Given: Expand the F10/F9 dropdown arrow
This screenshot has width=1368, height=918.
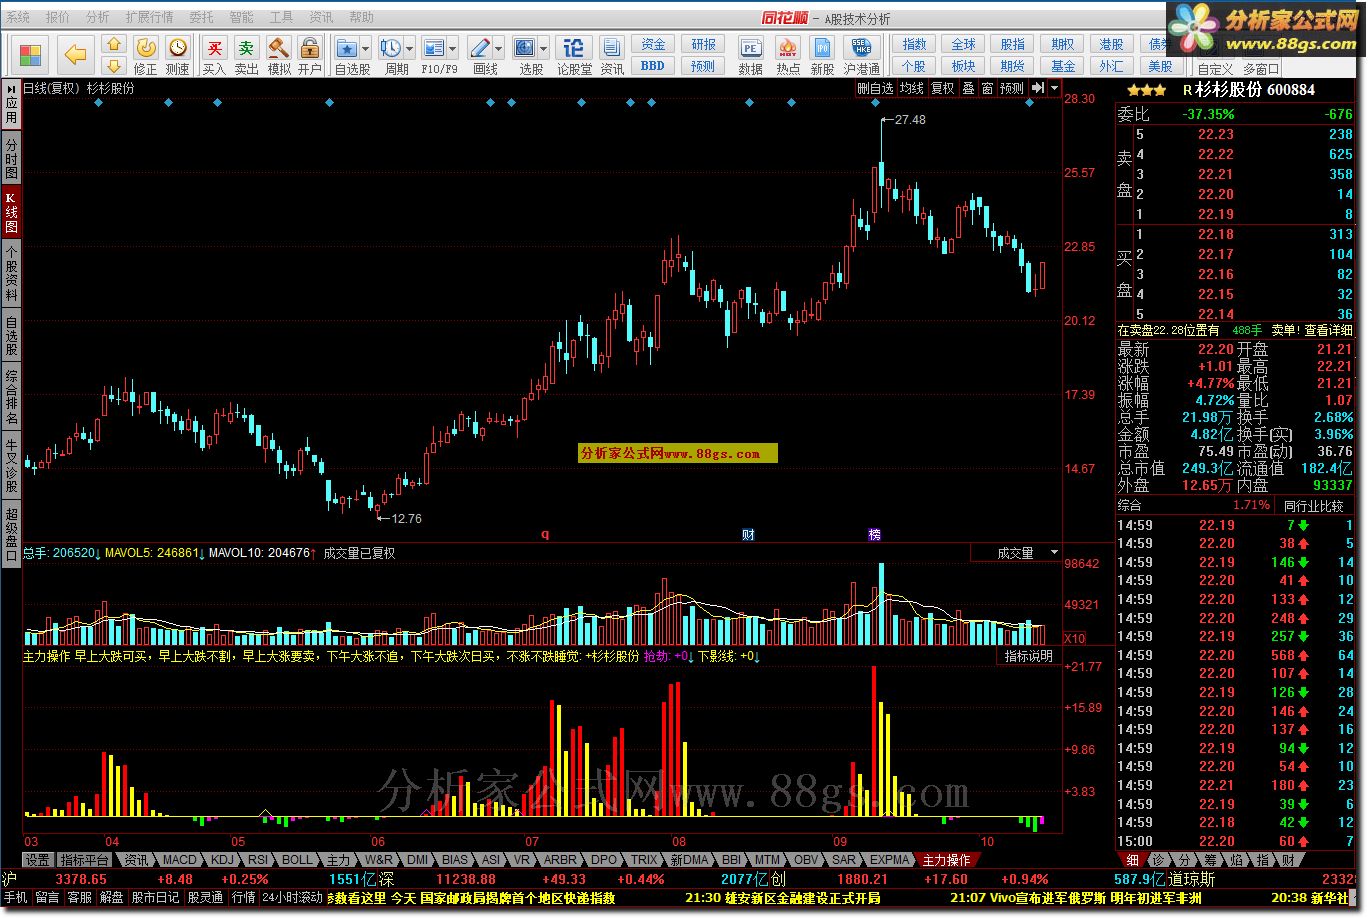Looking at the screenshot, I should click(x=453, y=48).
